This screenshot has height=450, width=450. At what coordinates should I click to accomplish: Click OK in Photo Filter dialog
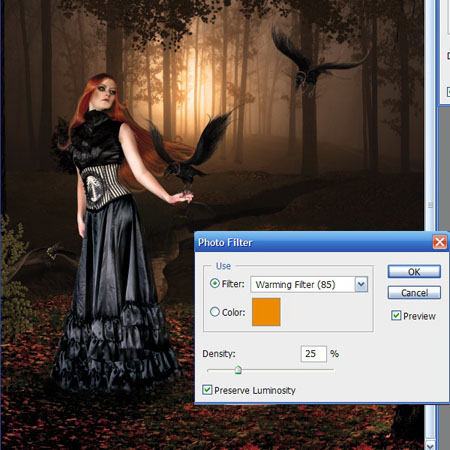click(414, 272)
